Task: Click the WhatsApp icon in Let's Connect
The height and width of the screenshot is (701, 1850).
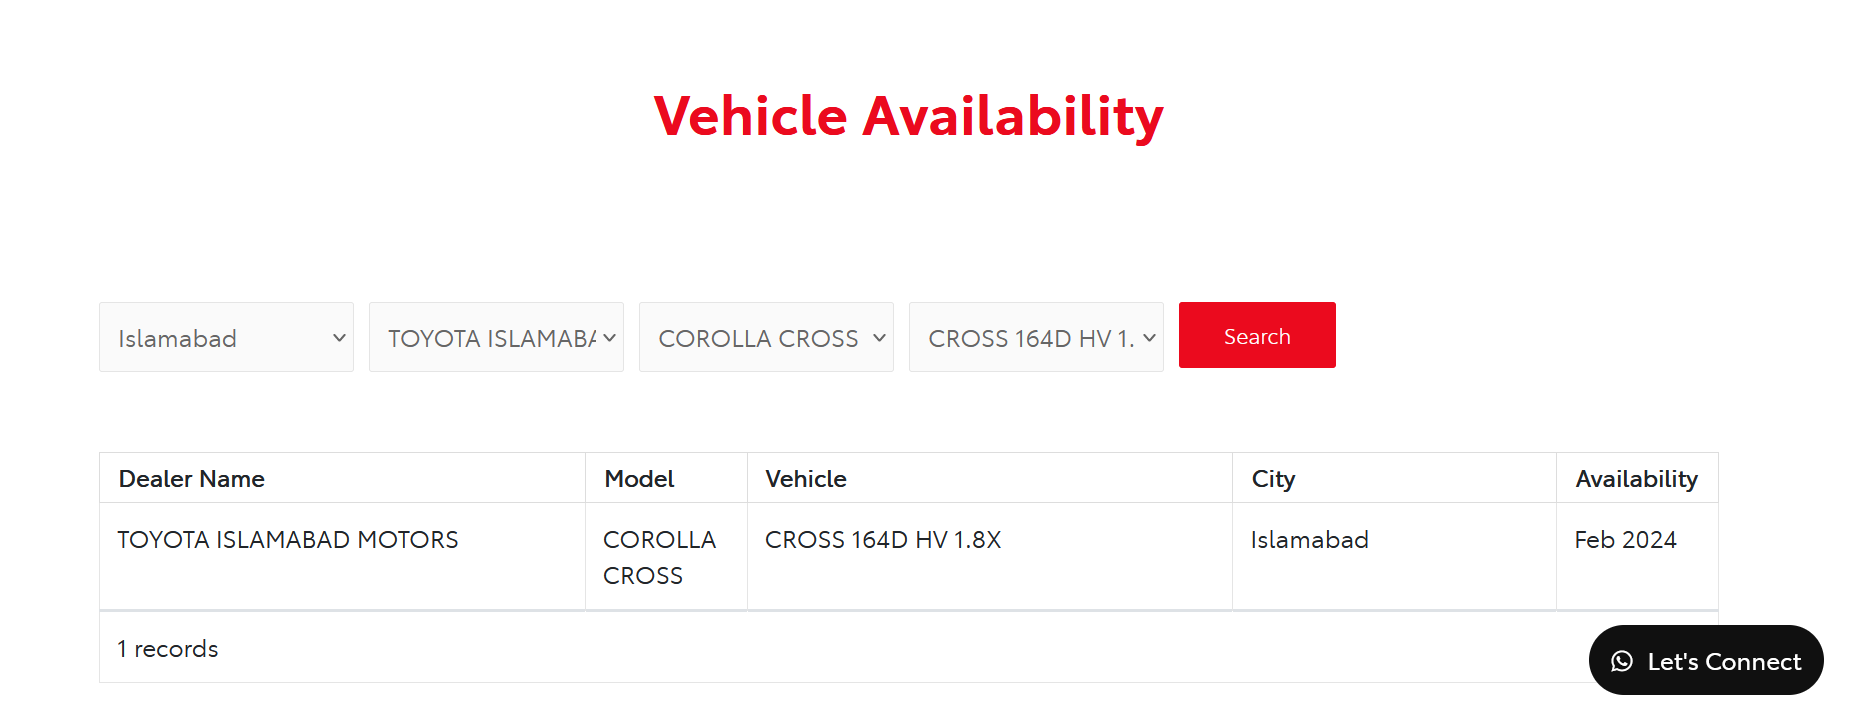Action: pos(1622,661)
